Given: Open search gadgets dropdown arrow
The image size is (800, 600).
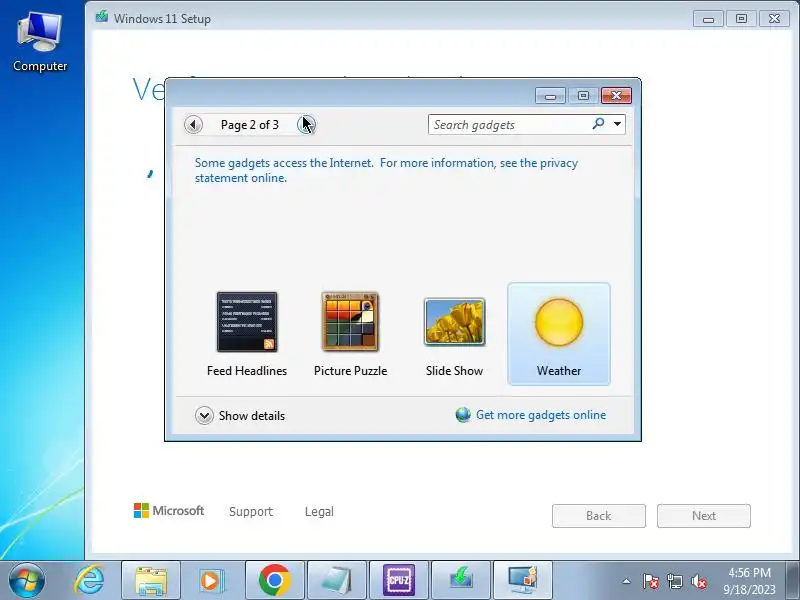Looking at the screenshot, I should (x=617, y=124).
